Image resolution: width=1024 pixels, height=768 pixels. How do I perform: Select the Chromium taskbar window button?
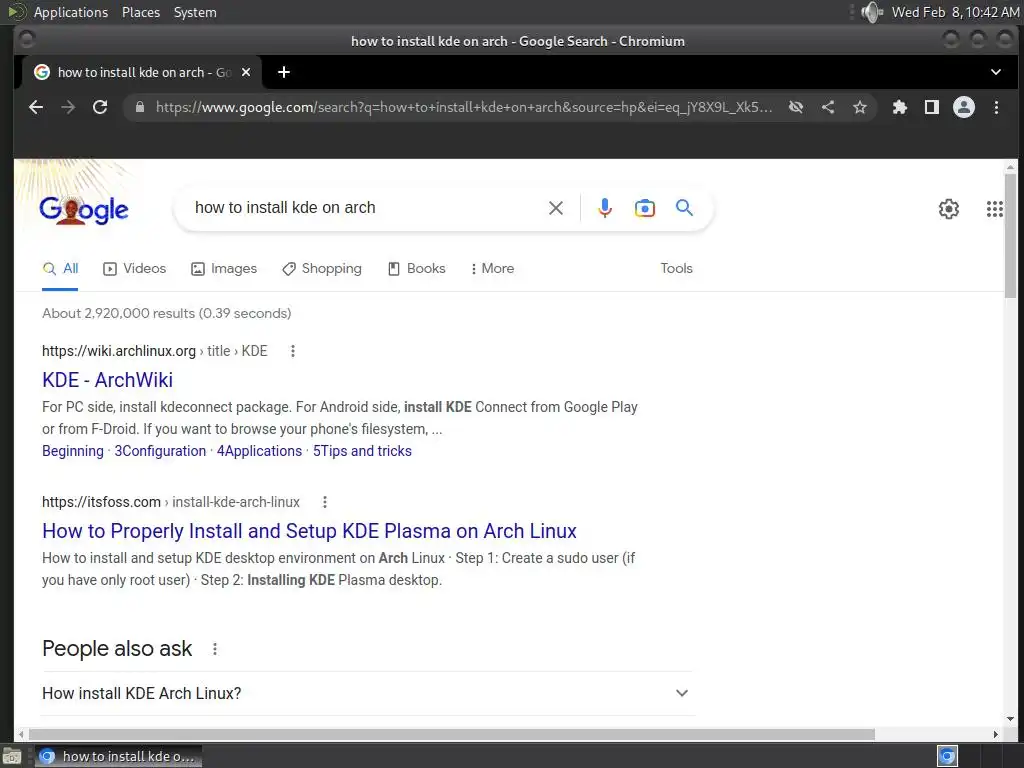118,756
